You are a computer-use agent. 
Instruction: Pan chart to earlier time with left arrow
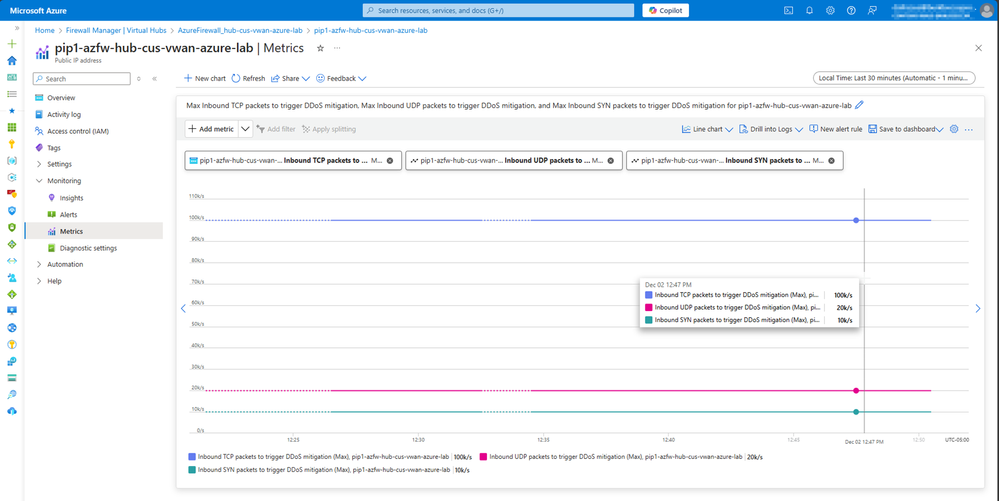[x=183, y=309]
